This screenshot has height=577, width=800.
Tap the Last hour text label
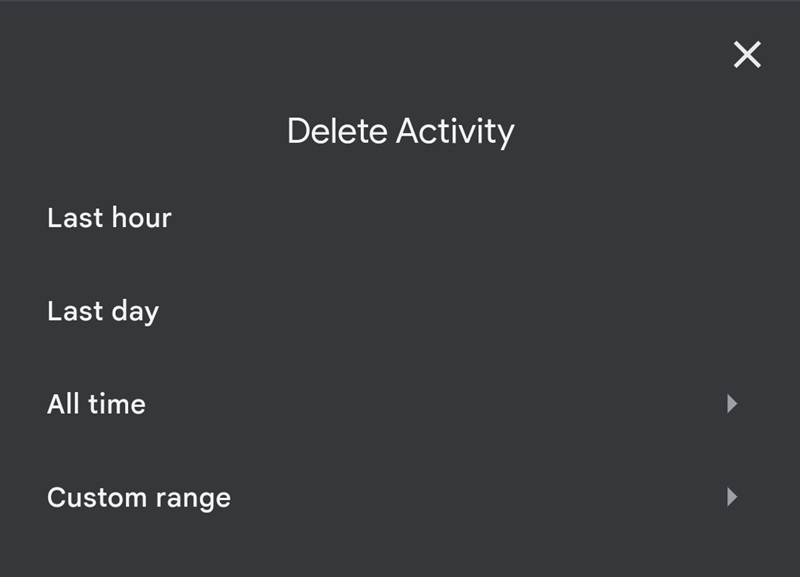[109, 218]
